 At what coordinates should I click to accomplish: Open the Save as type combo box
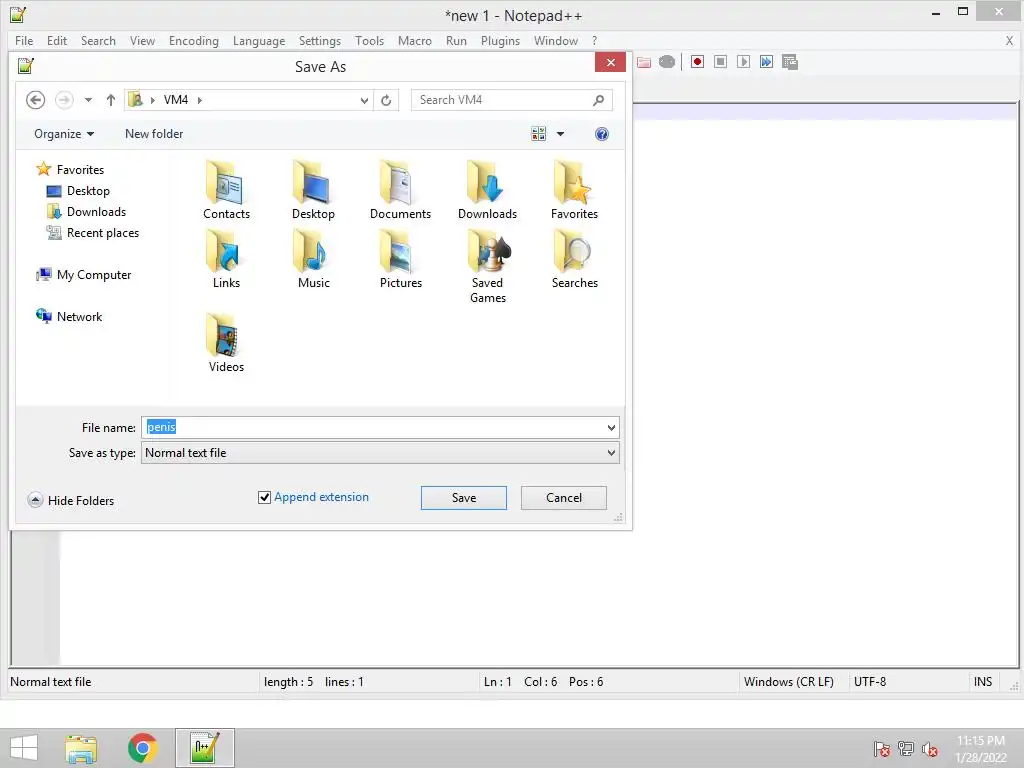coord(380,453)
